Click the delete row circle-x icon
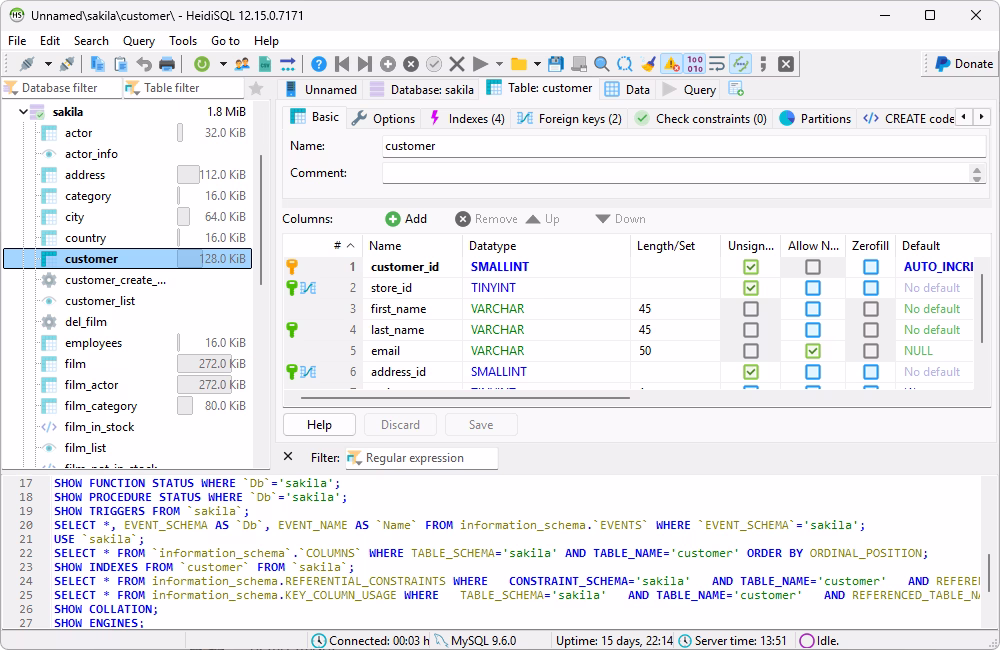 point(411,64)
